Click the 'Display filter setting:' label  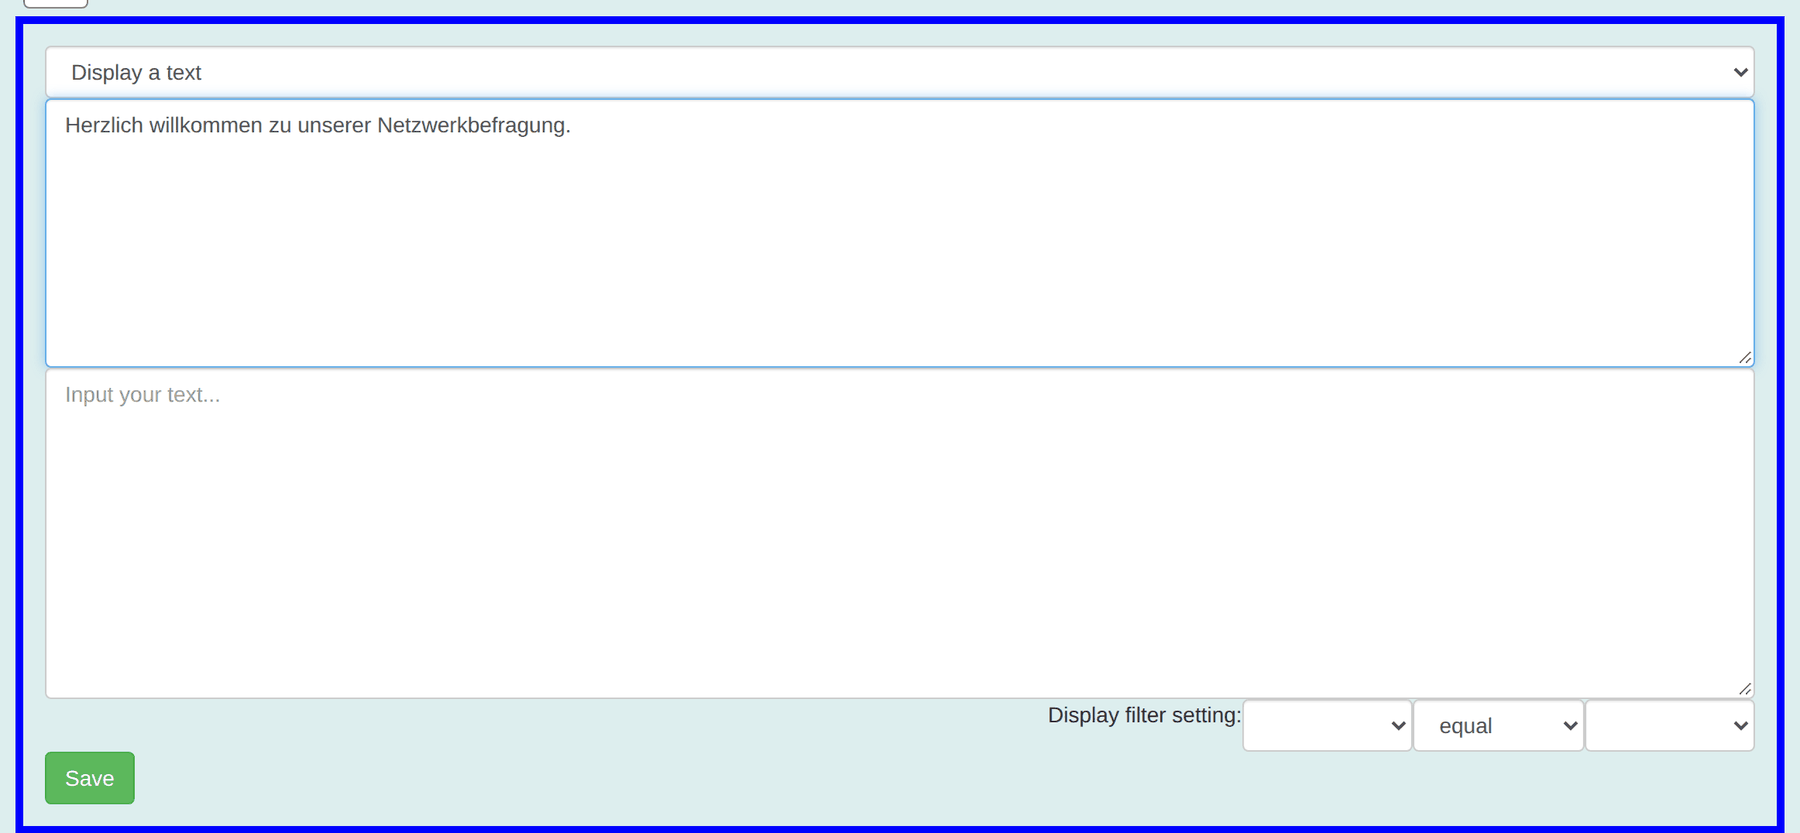click(1144, 715)
